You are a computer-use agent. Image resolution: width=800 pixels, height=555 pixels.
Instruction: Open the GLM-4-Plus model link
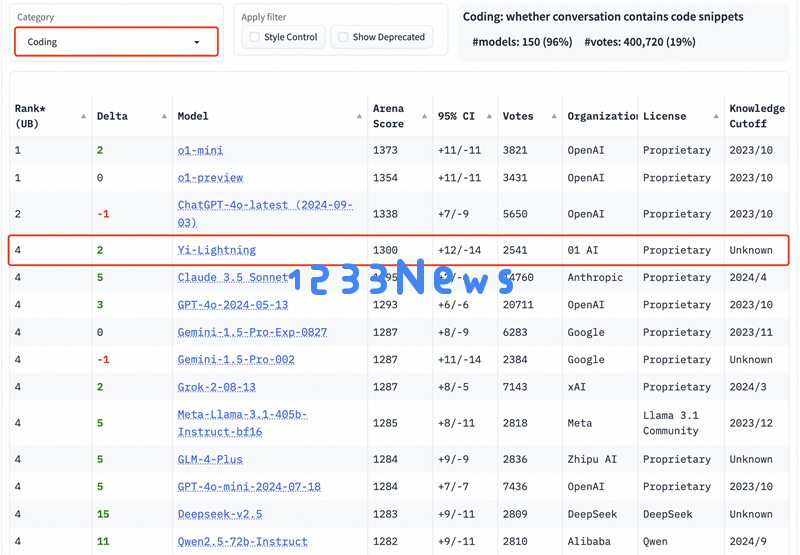tap(210, 460)
